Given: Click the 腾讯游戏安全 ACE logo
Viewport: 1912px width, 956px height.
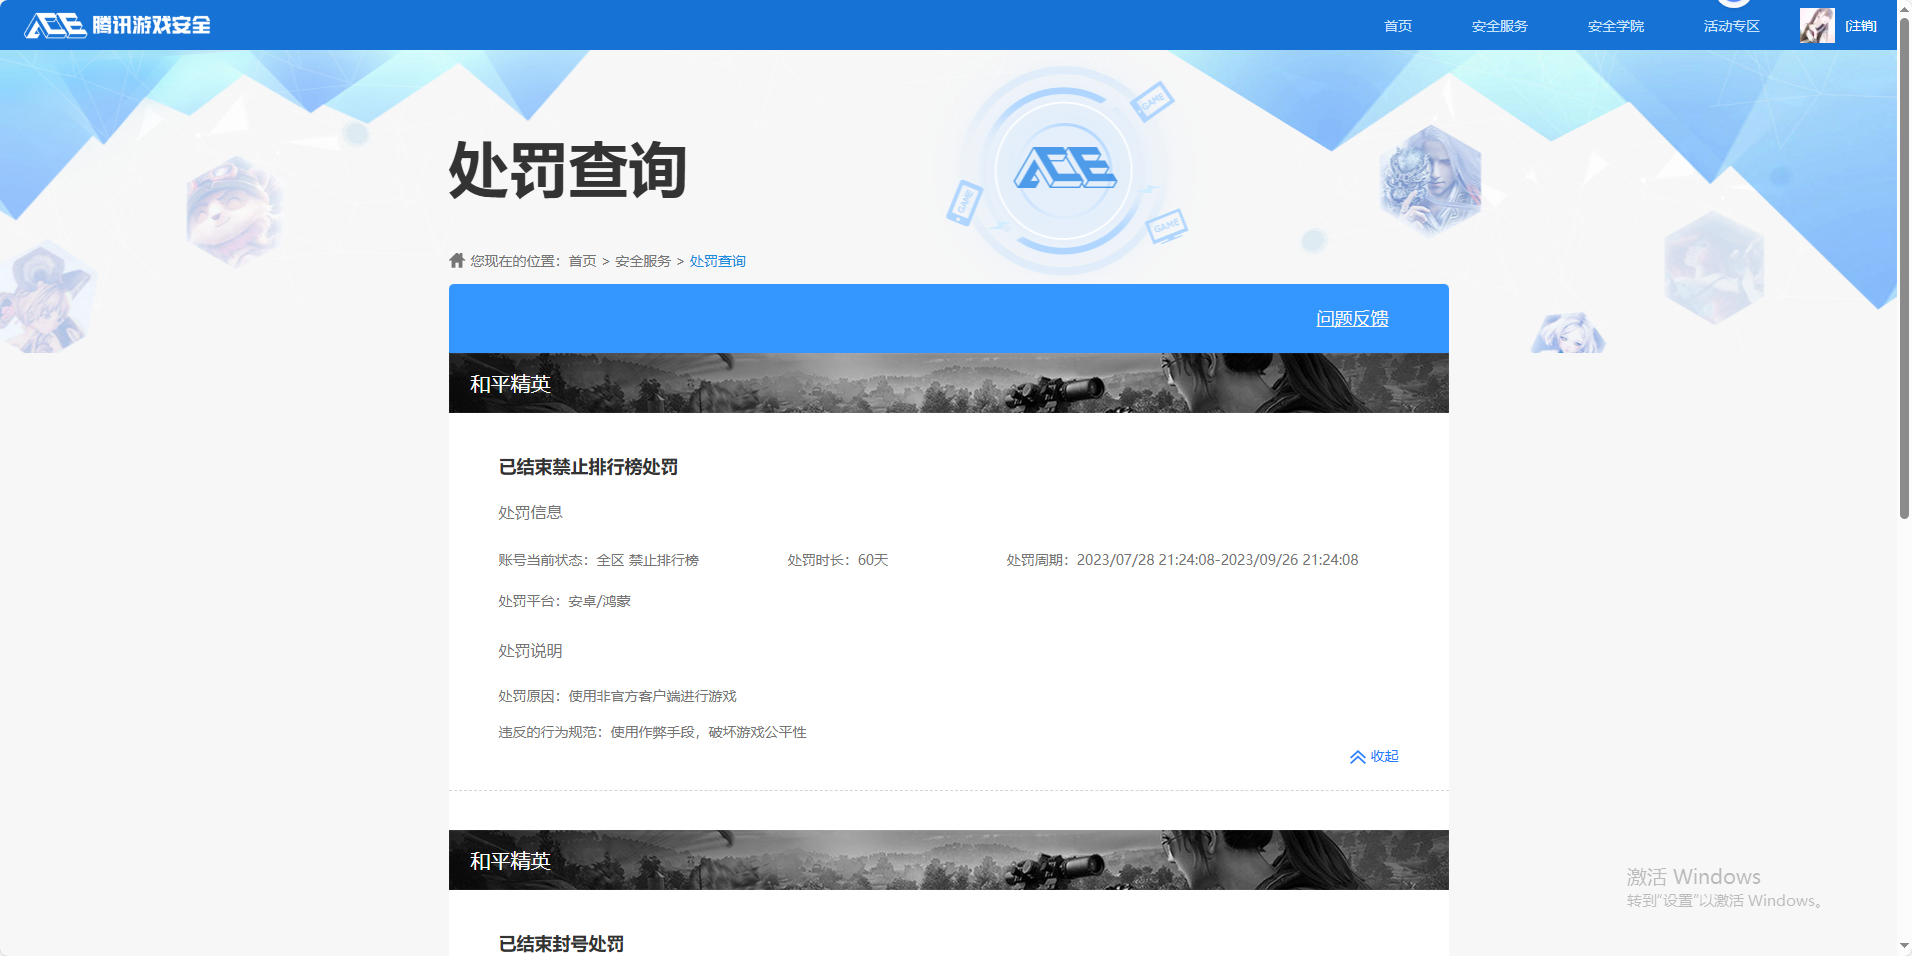Looking at the screenshot, I should [115, 25].
